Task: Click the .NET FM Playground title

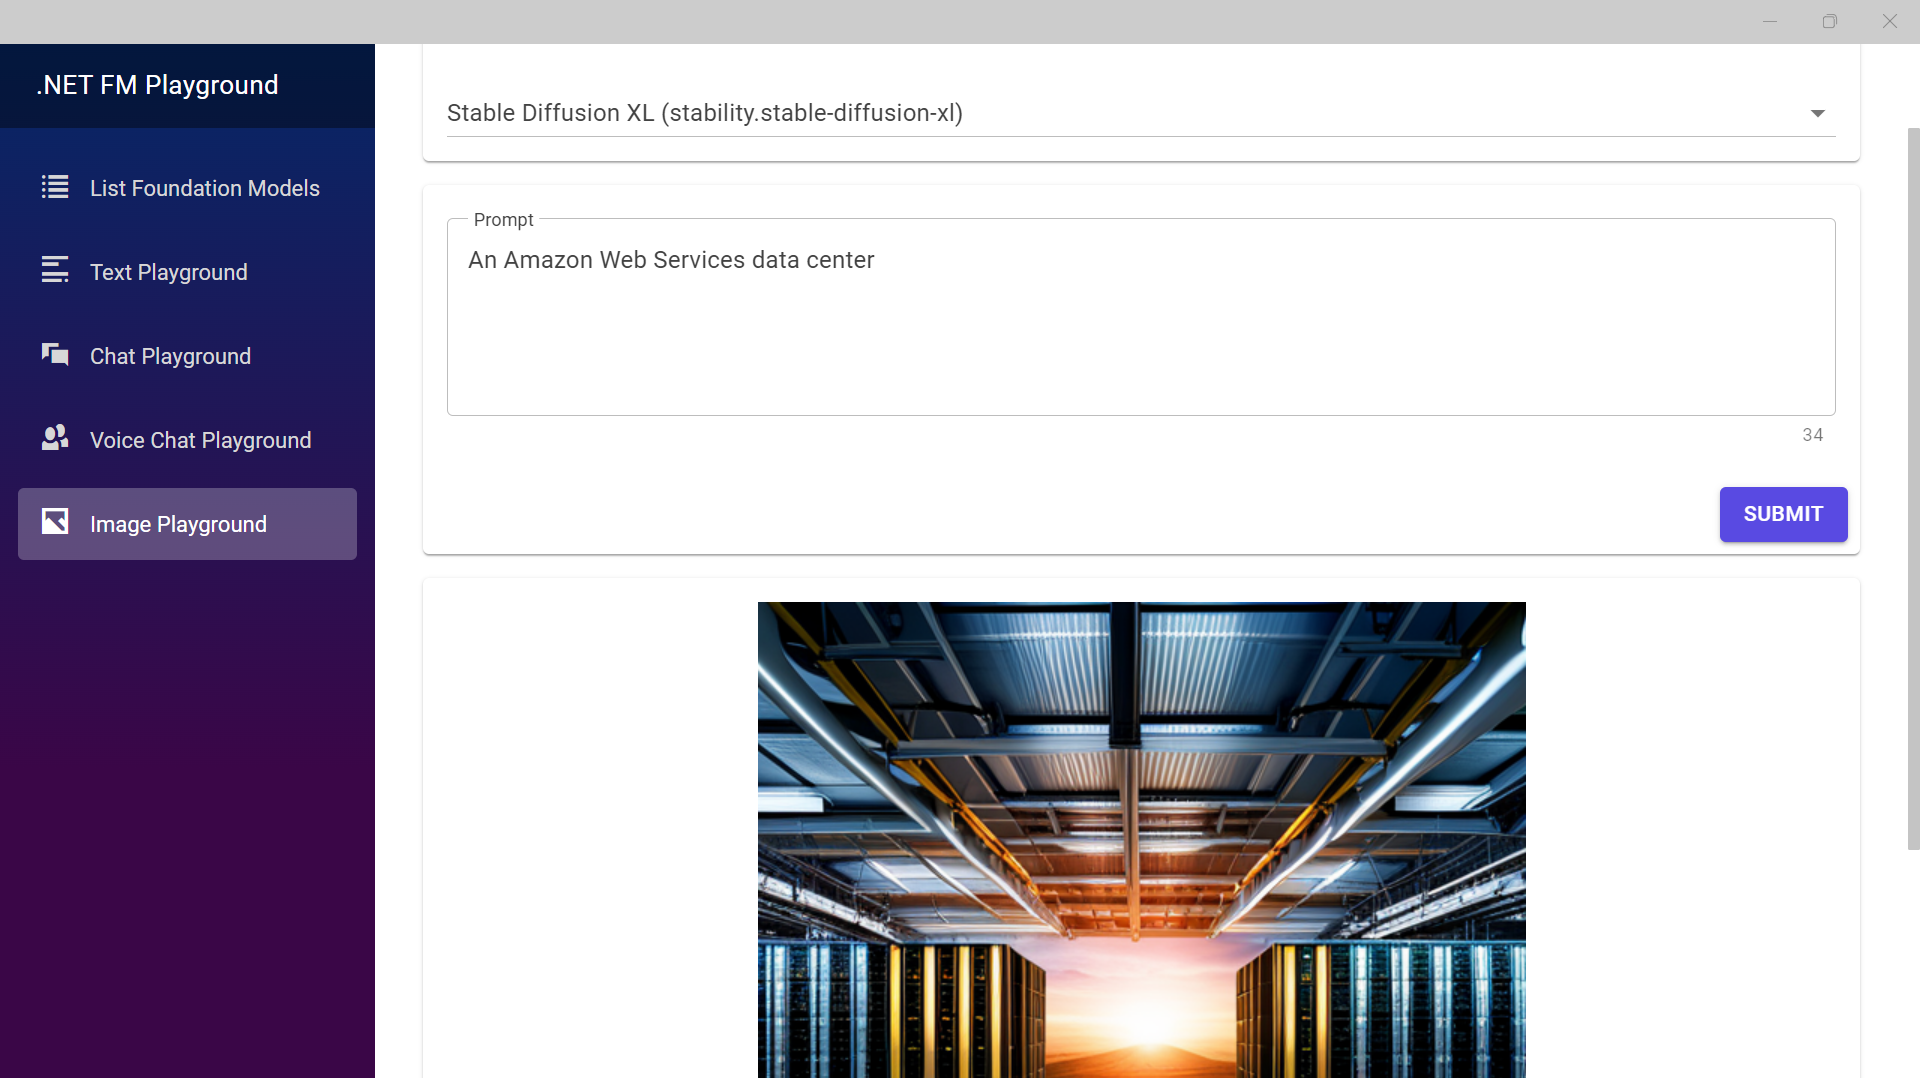Action: click(x=157, y=85)
